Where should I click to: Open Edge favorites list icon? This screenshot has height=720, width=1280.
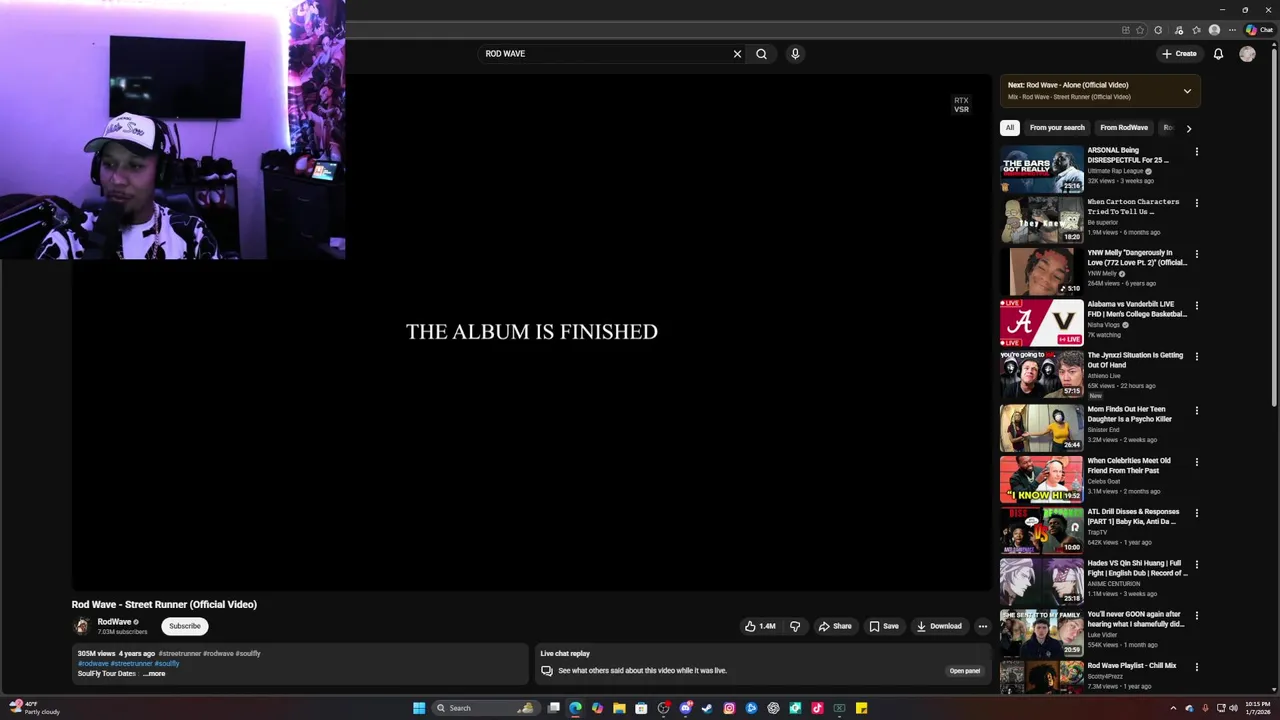tap(1196, 30)
